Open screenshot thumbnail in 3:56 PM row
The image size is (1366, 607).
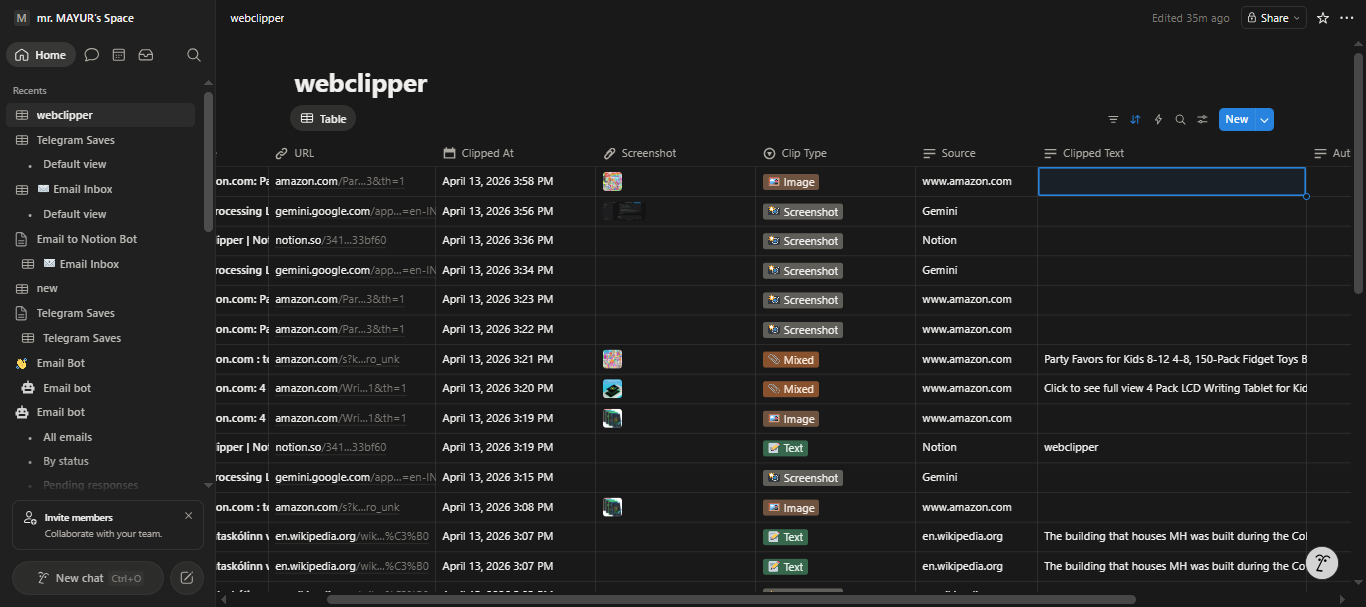pyautogui.click(x=624, y=211)
